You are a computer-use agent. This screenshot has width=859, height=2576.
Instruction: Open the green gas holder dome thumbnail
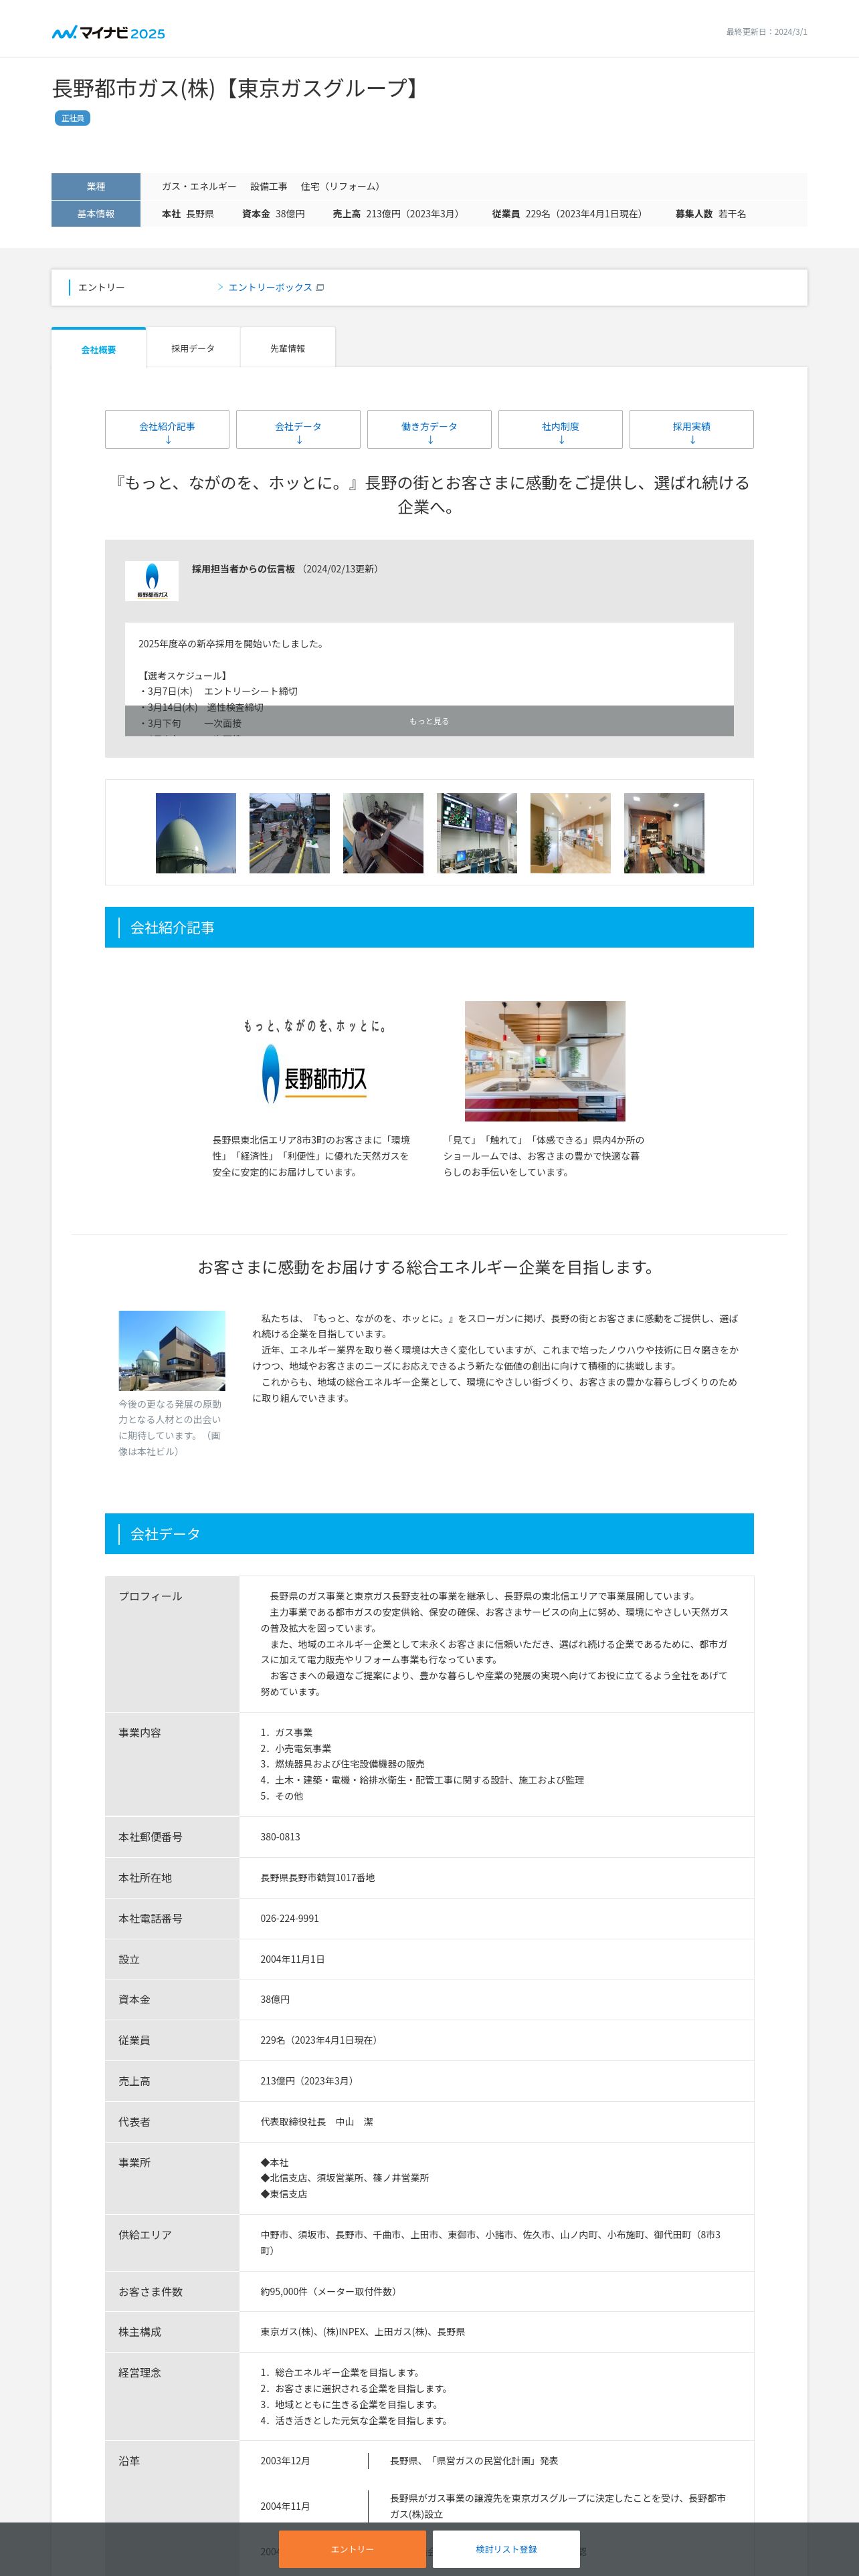point(196,833)
